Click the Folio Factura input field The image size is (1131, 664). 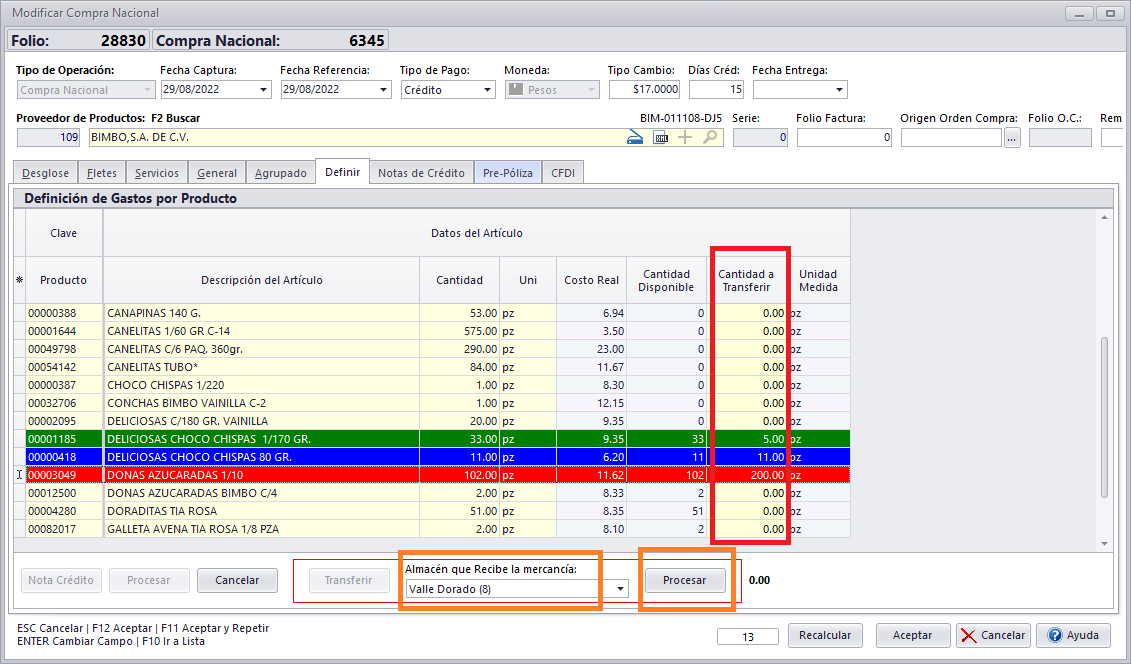coord(843,138)
